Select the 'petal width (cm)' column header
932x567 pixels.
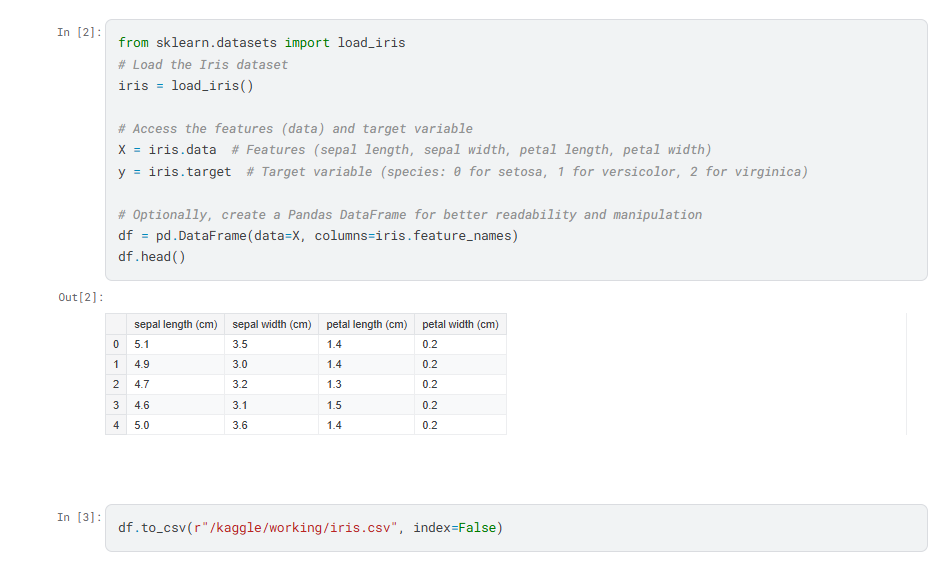pyautogui.click(x=460, y=325)
